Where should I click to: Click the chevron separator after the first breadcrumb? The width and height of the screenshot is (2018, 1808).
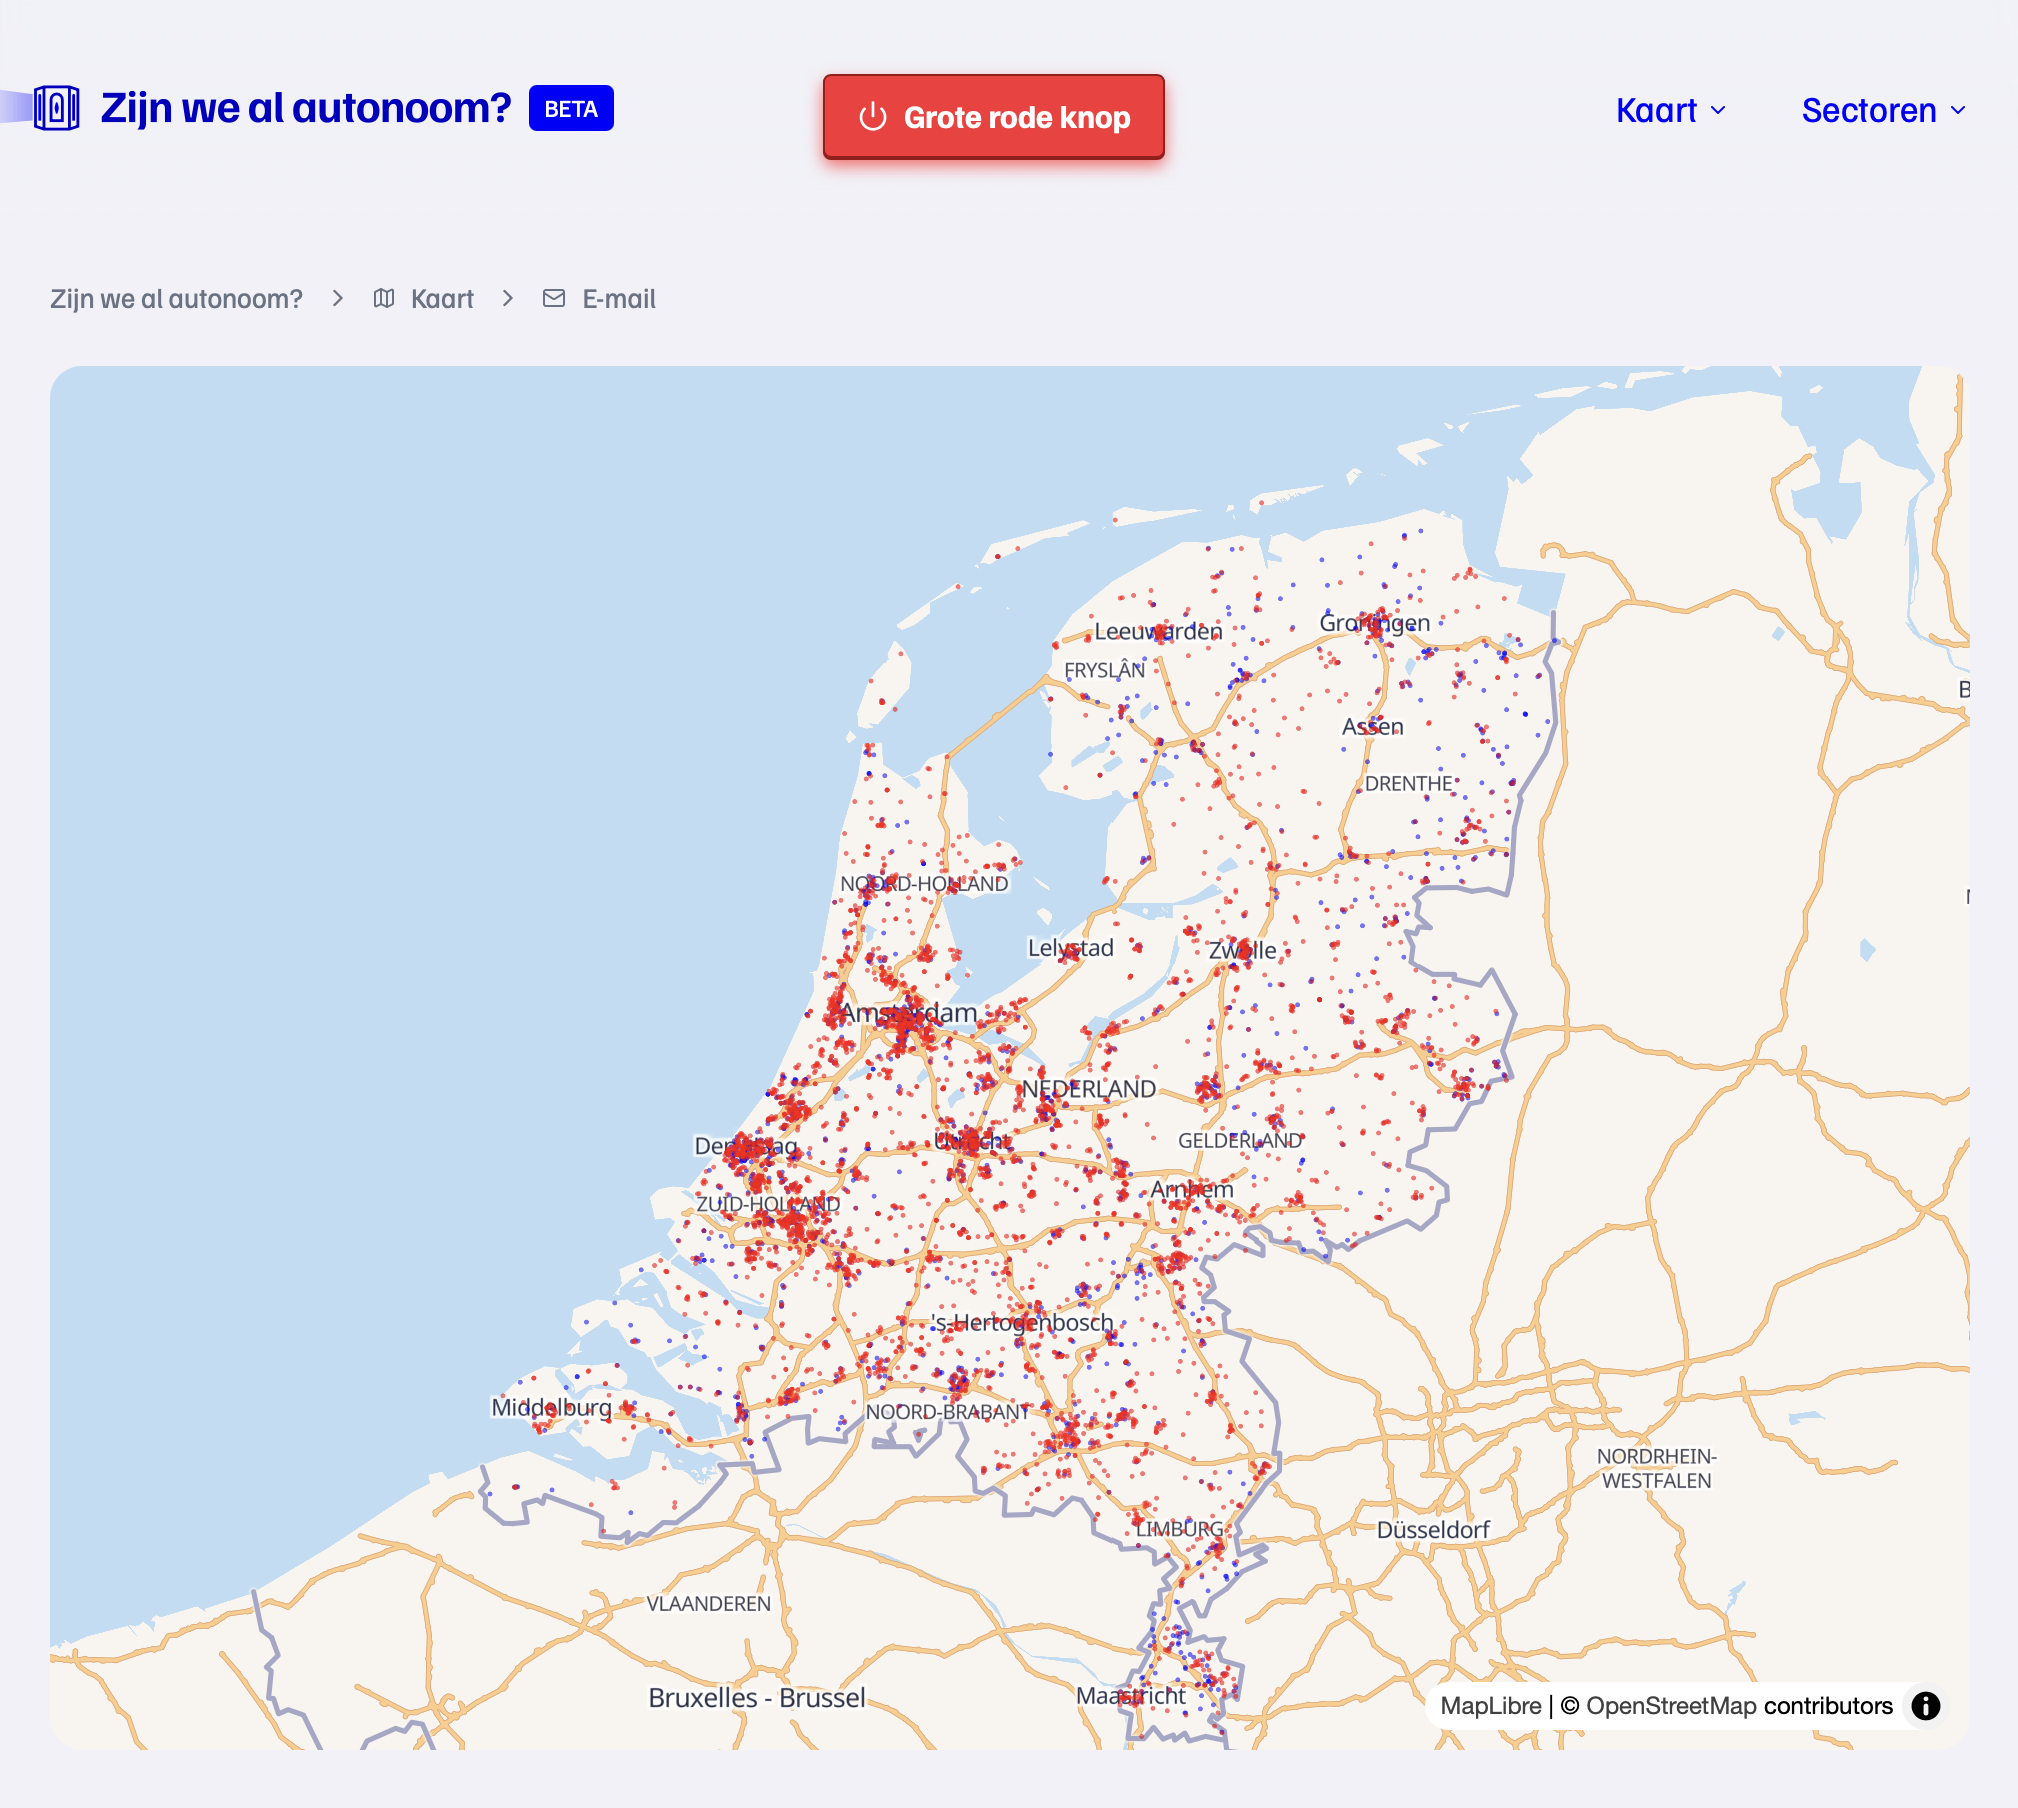click(x=338, y=298)
